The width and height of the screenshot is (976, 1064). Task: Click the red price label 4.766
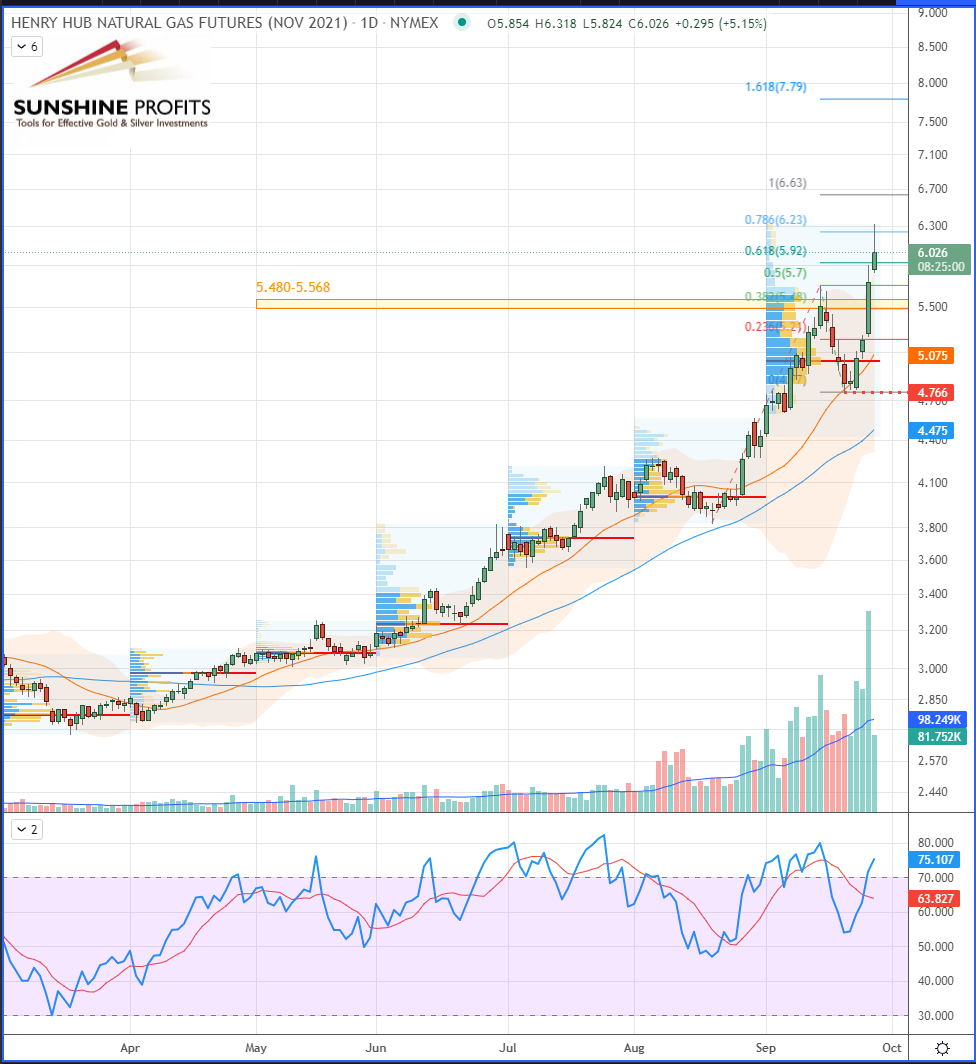[x=932, y=393]
